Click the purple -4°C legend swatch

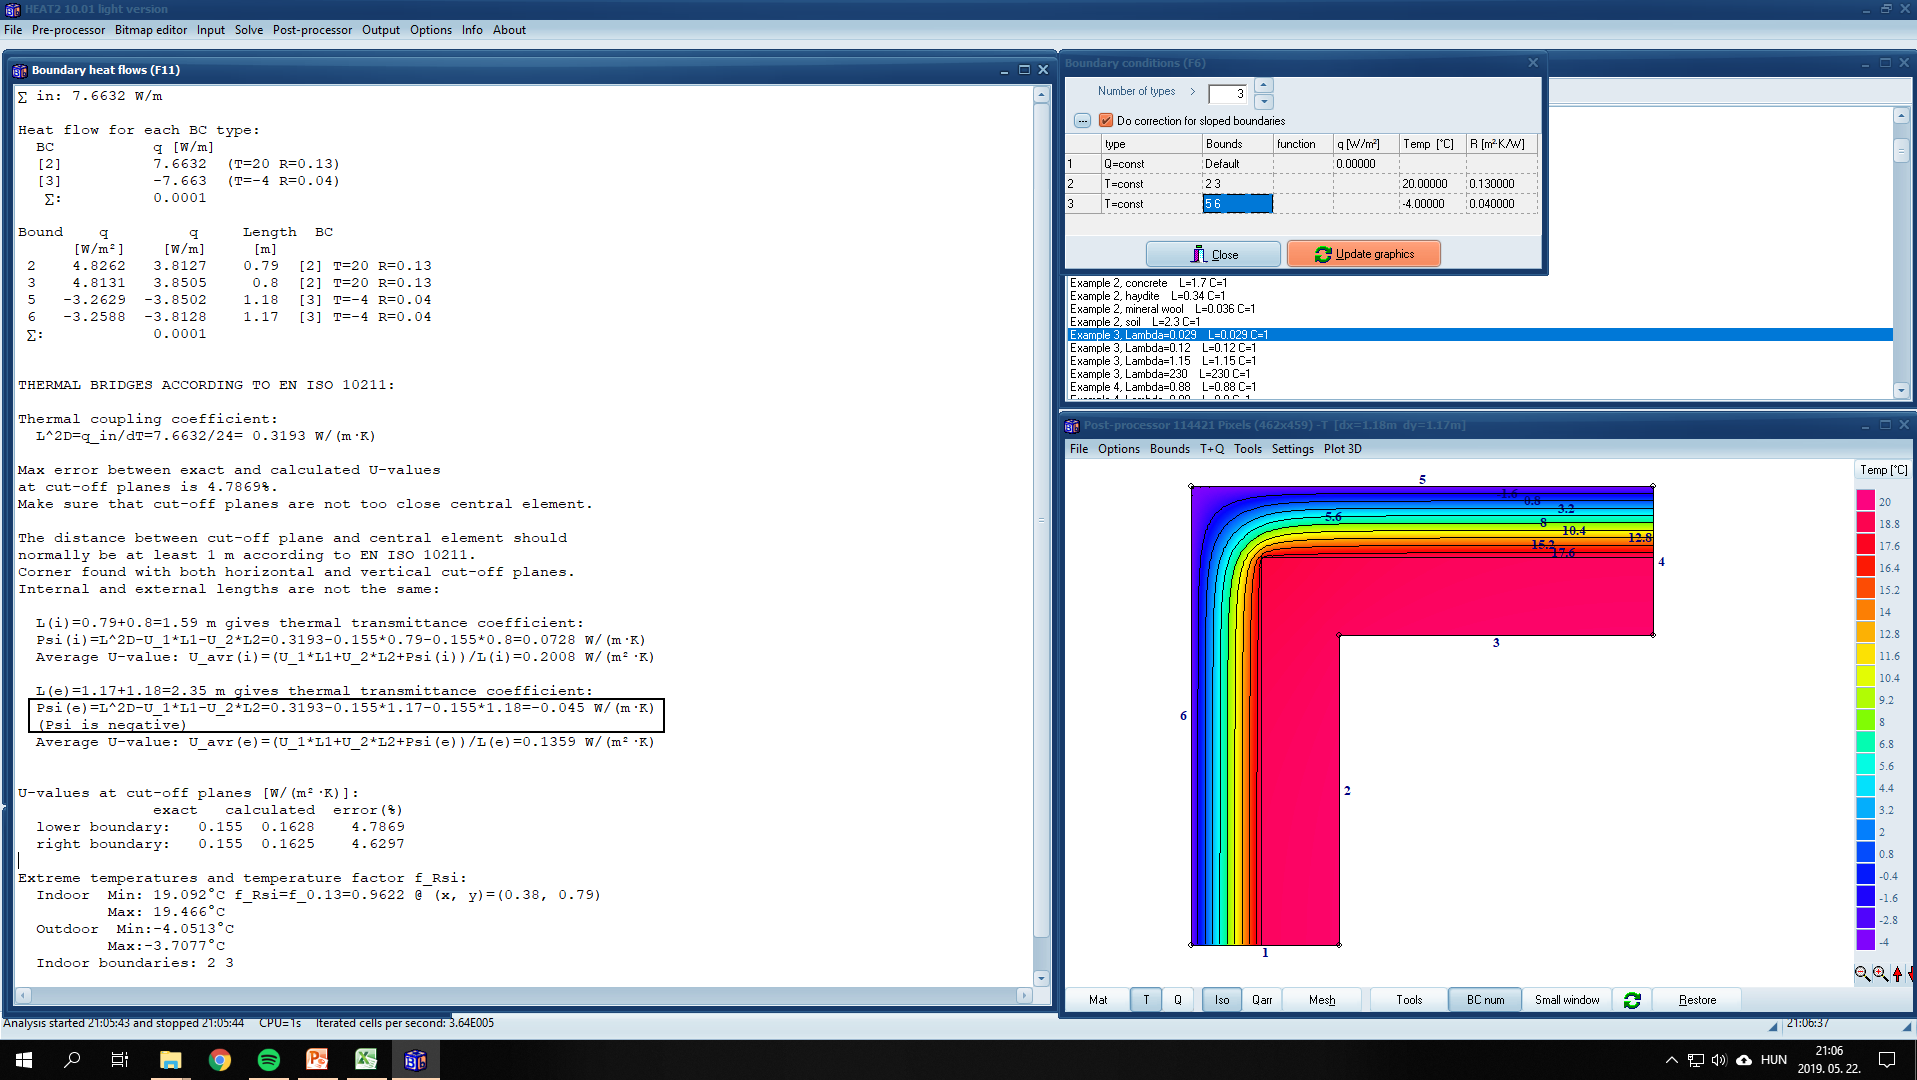click(x=1865, y=941)
